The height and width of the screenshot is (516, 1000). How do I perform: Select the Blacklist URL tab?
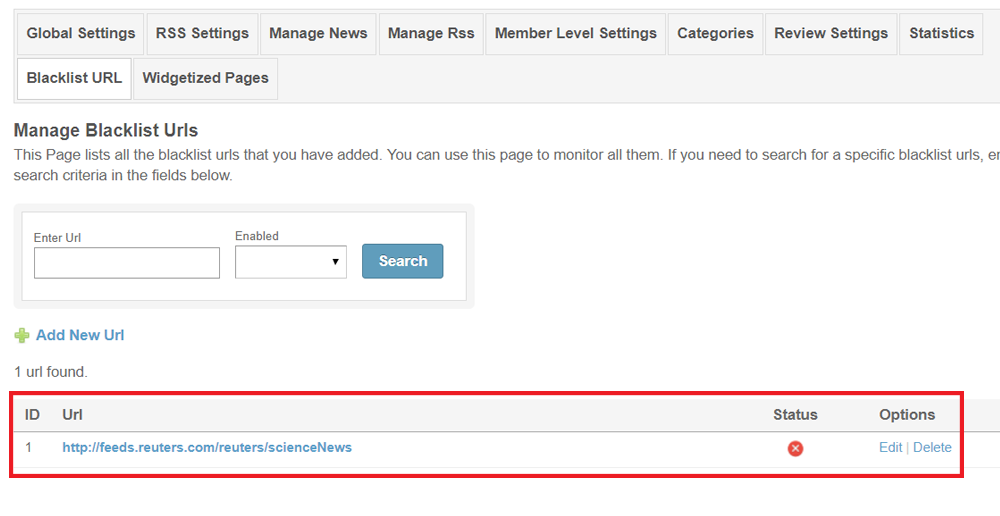pos(74,78)
